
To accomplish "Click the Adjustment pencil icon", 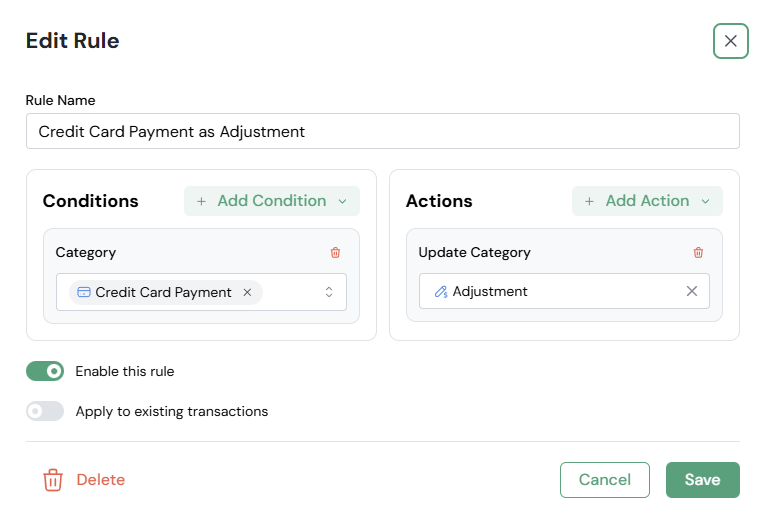I will pyautogui.click(x=441, y=291).
